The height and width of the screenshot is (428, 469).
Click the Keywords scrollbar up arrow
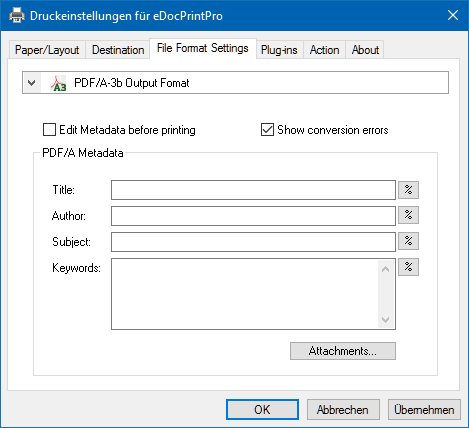(x=386, y=269)
